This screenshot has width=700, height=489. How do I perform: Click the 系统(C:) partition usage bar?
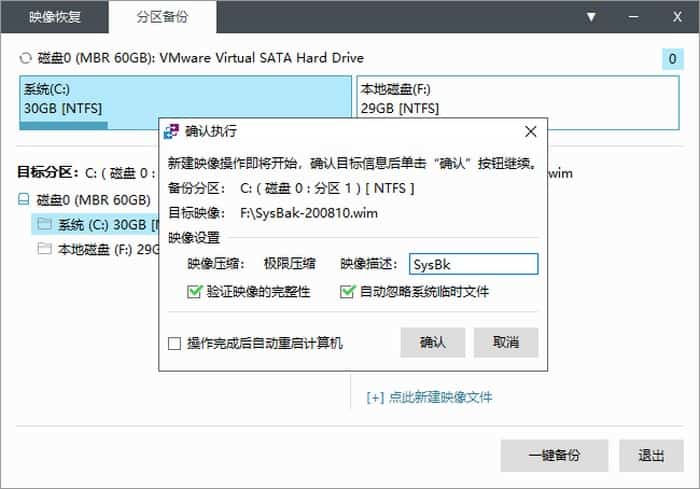point(63,126)
